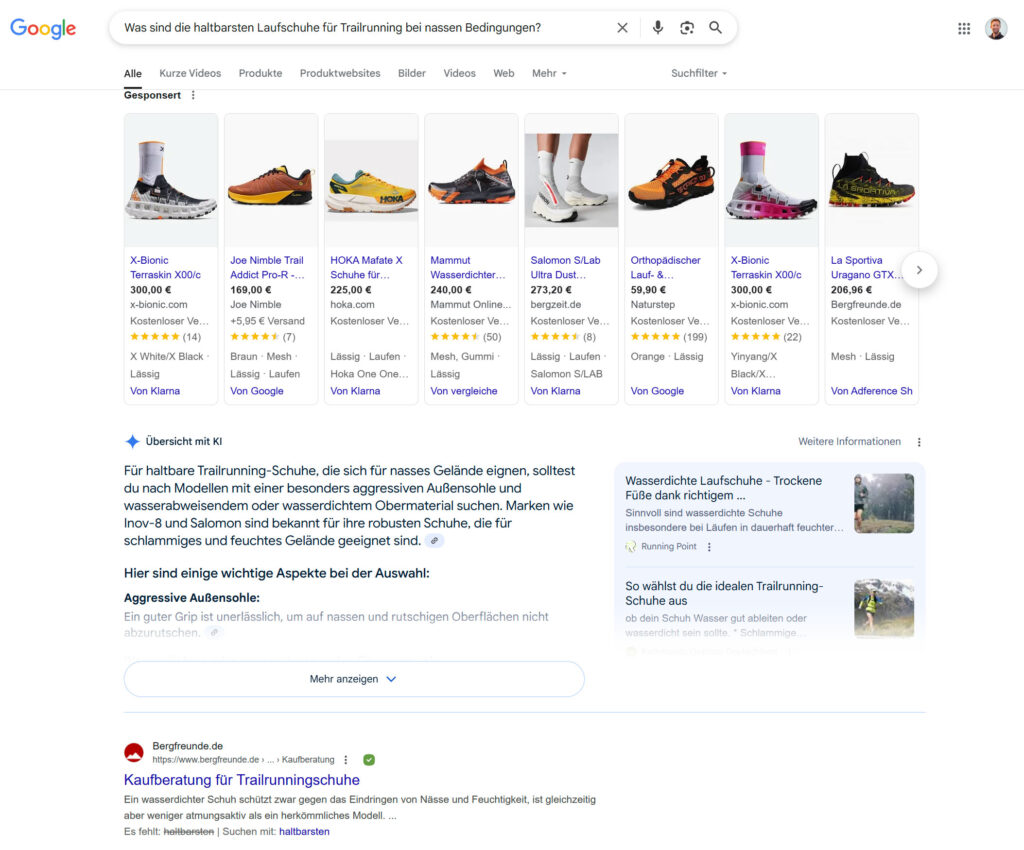Click the green verified badge on Bergfreunde result
The image size is (1024, 850).
369,760
